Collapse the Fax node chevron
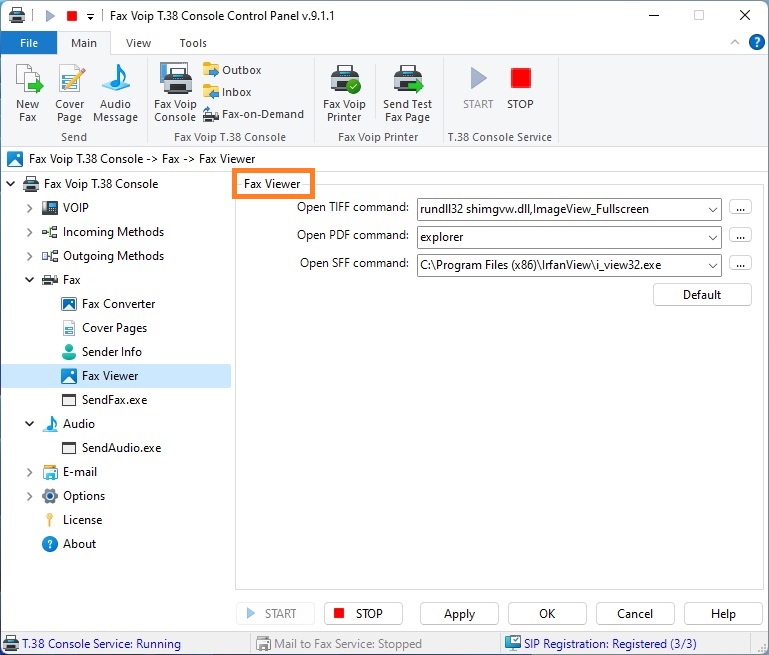The width and height of the screenshot is (769, 655). (x=29, y=279)
